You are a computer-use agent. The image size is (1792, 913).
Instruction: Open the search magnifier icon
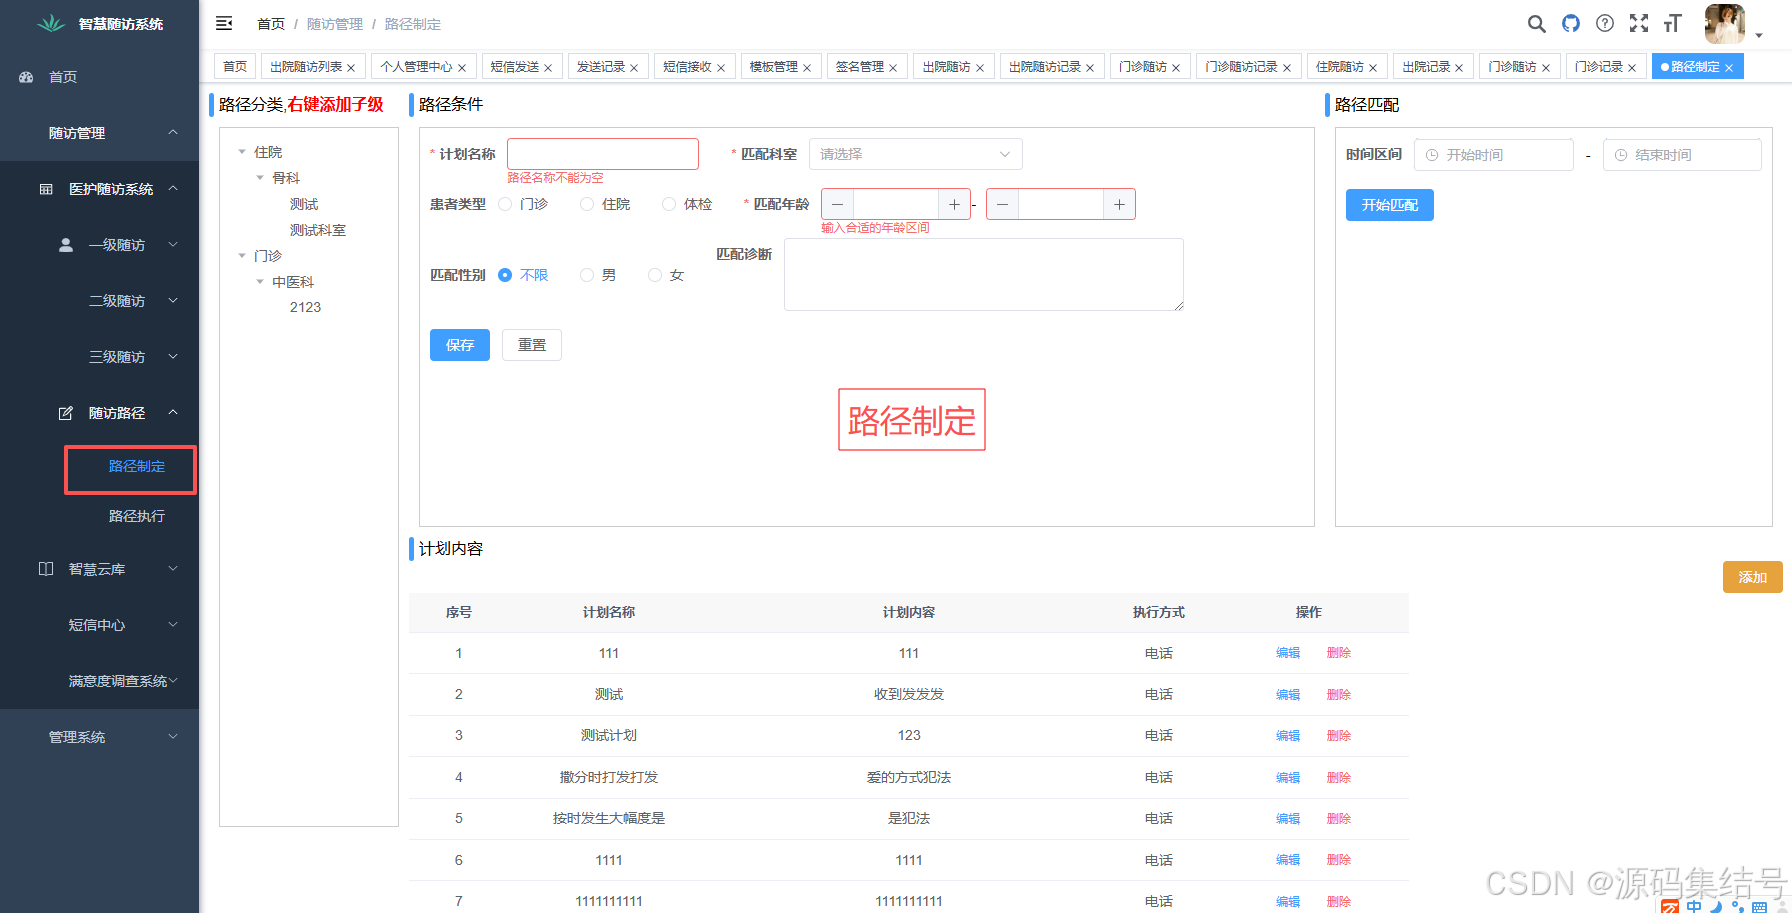click(1537, 23)
